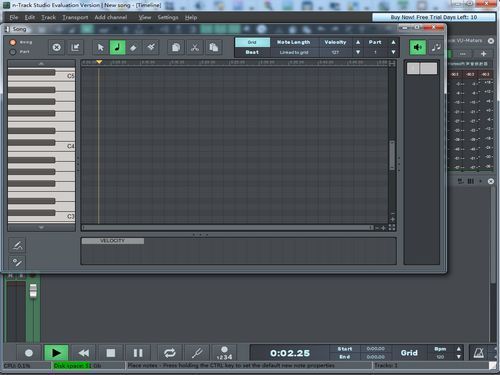The image size is (500, 375).
Task: Open the tuner fork icon
Action: [x=197, y=353]
